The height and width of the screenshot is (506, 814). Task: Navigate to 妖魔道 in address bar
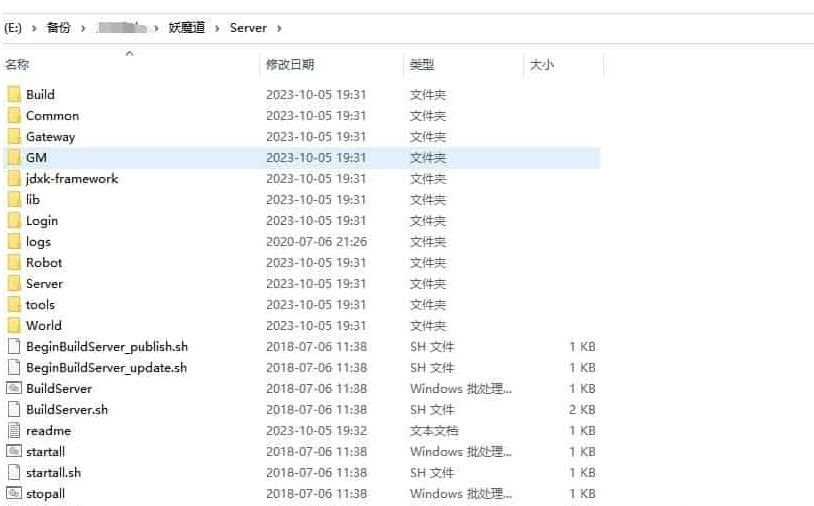[x=187, y=28]
